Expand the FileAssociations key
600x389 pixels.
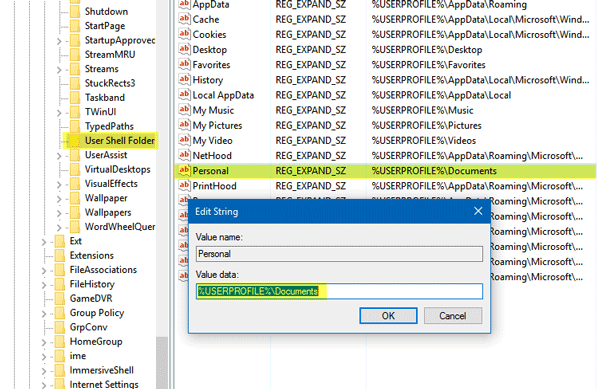[x=44, y=270]
